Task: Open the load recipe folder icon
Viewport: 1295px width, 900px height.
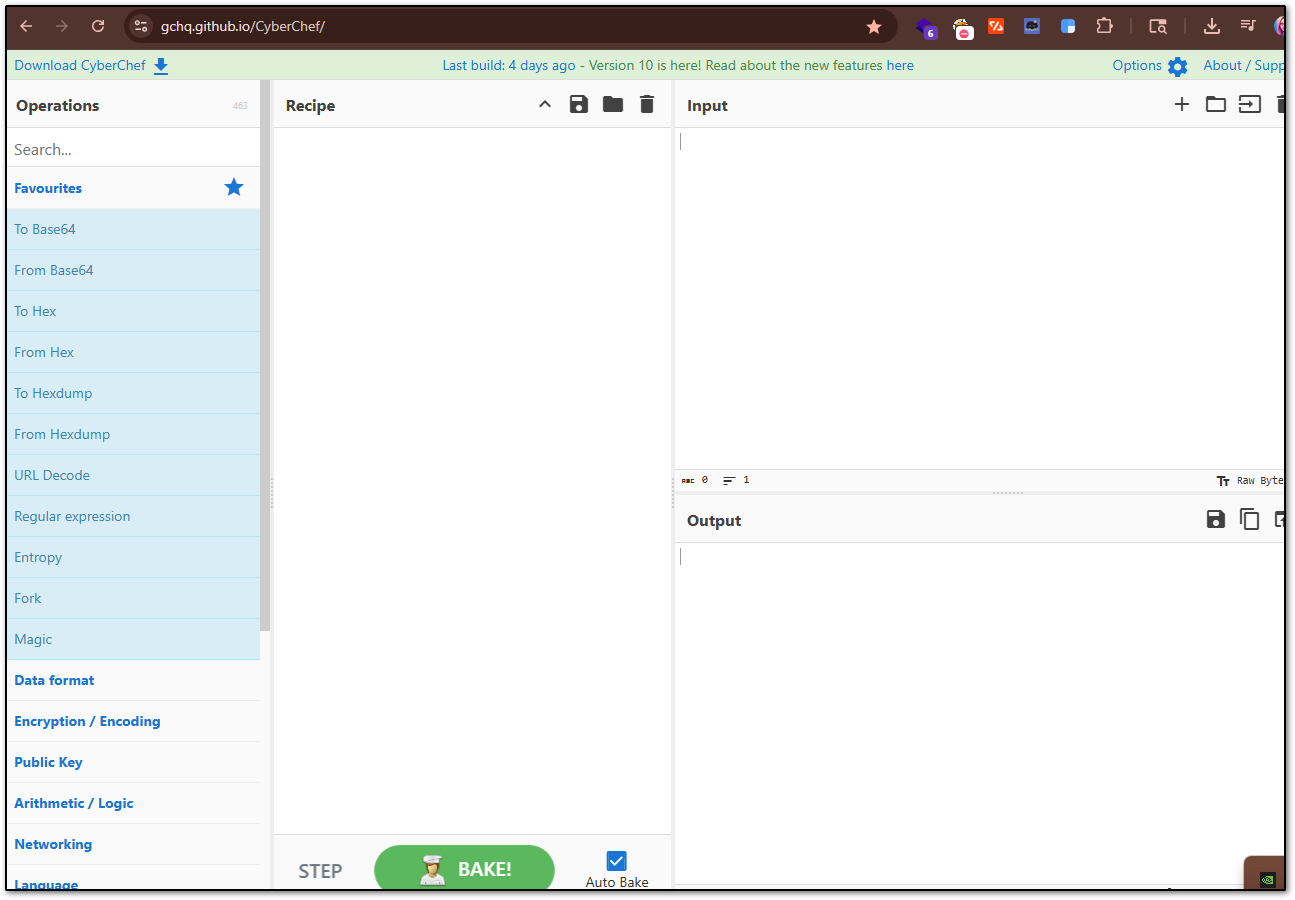Action: 613,104
